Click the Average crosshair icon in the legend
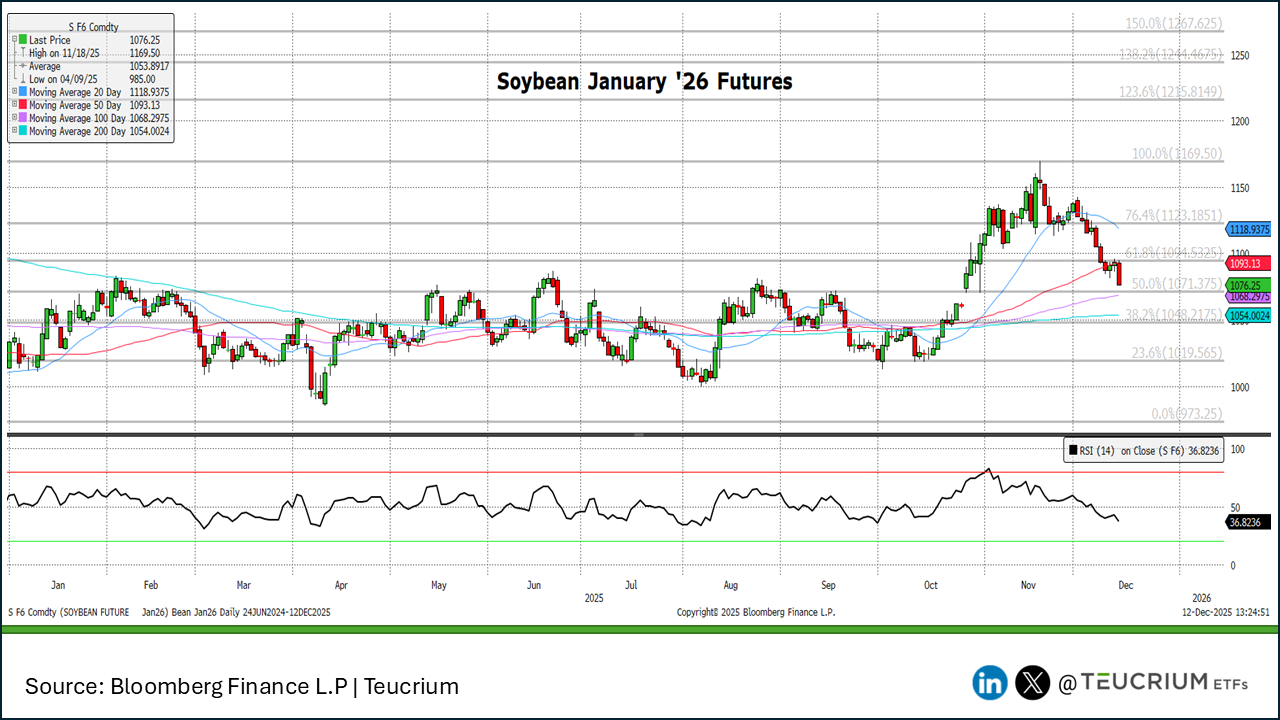This screenshot has width=1280, height=720. [x=21, y=65]
